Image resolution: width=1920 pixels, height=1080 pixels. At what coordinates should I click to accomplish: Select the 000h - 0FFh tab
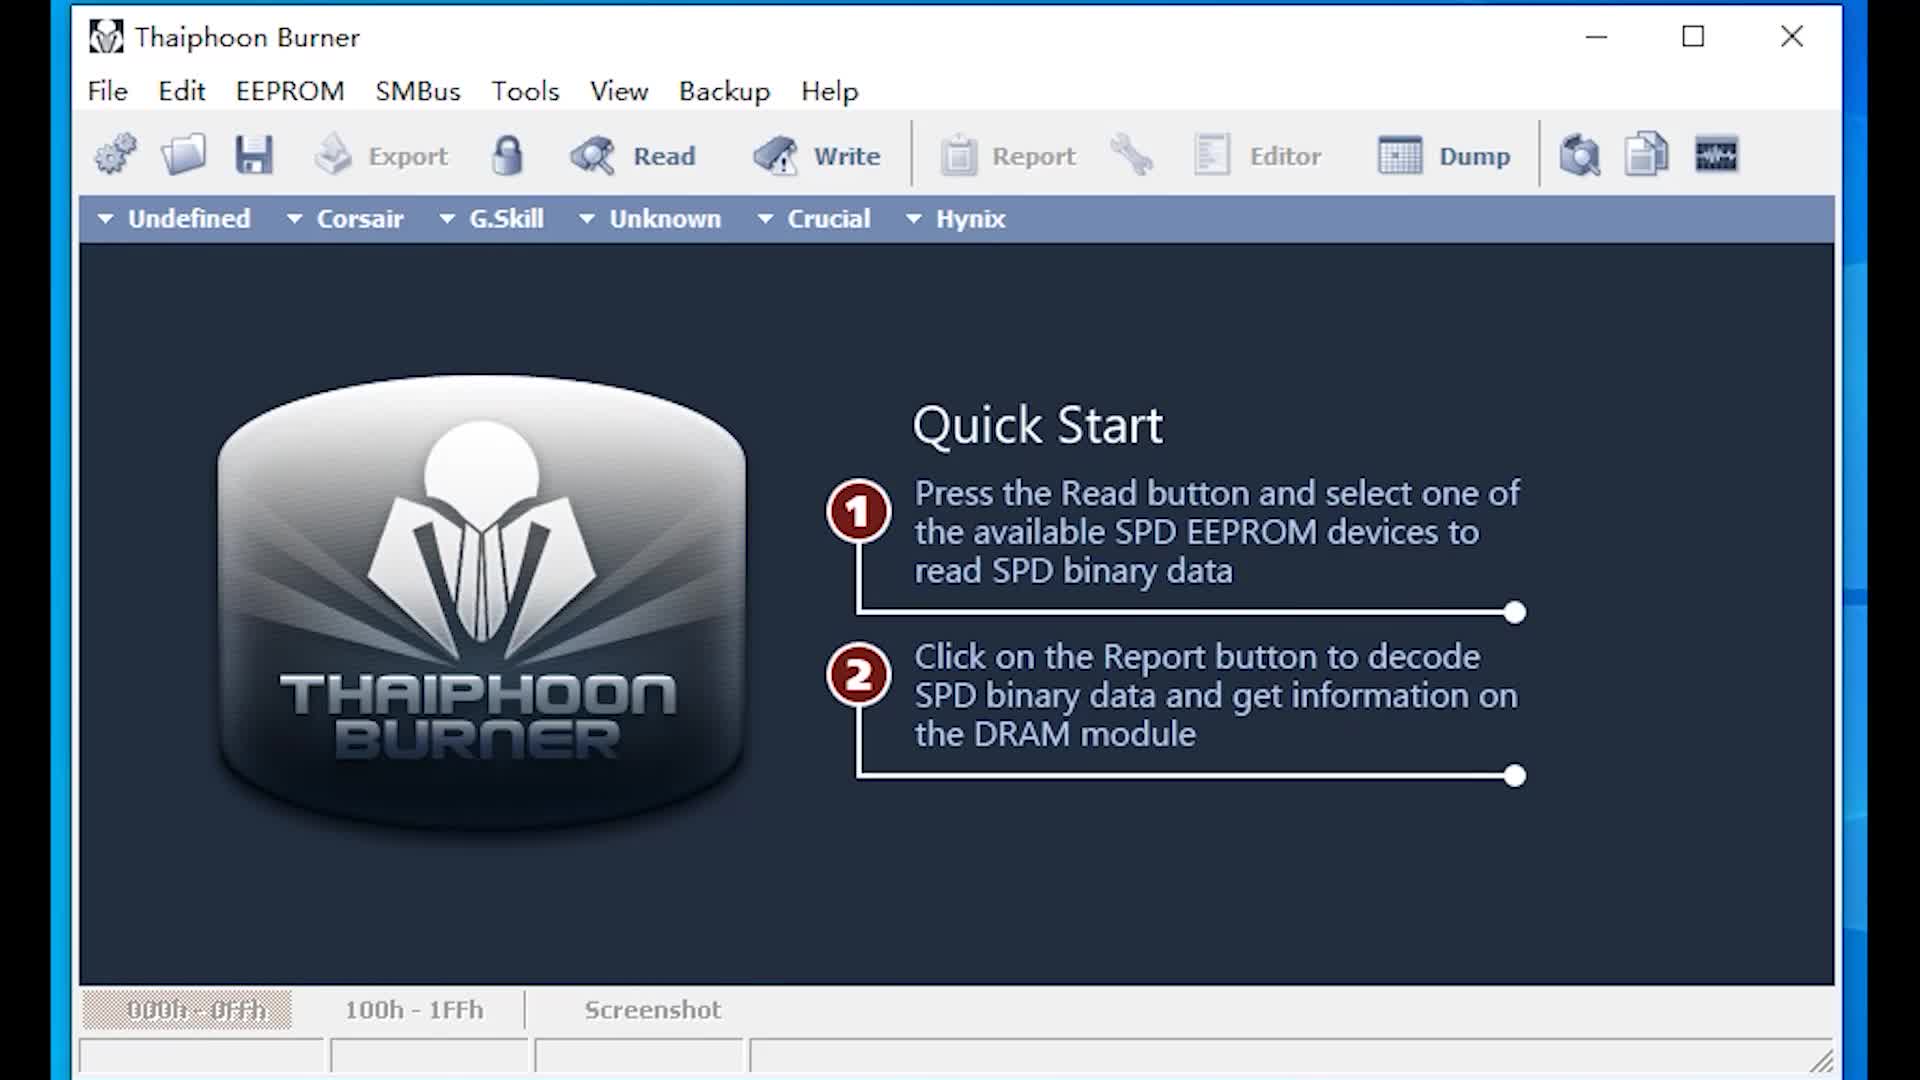187,1010
